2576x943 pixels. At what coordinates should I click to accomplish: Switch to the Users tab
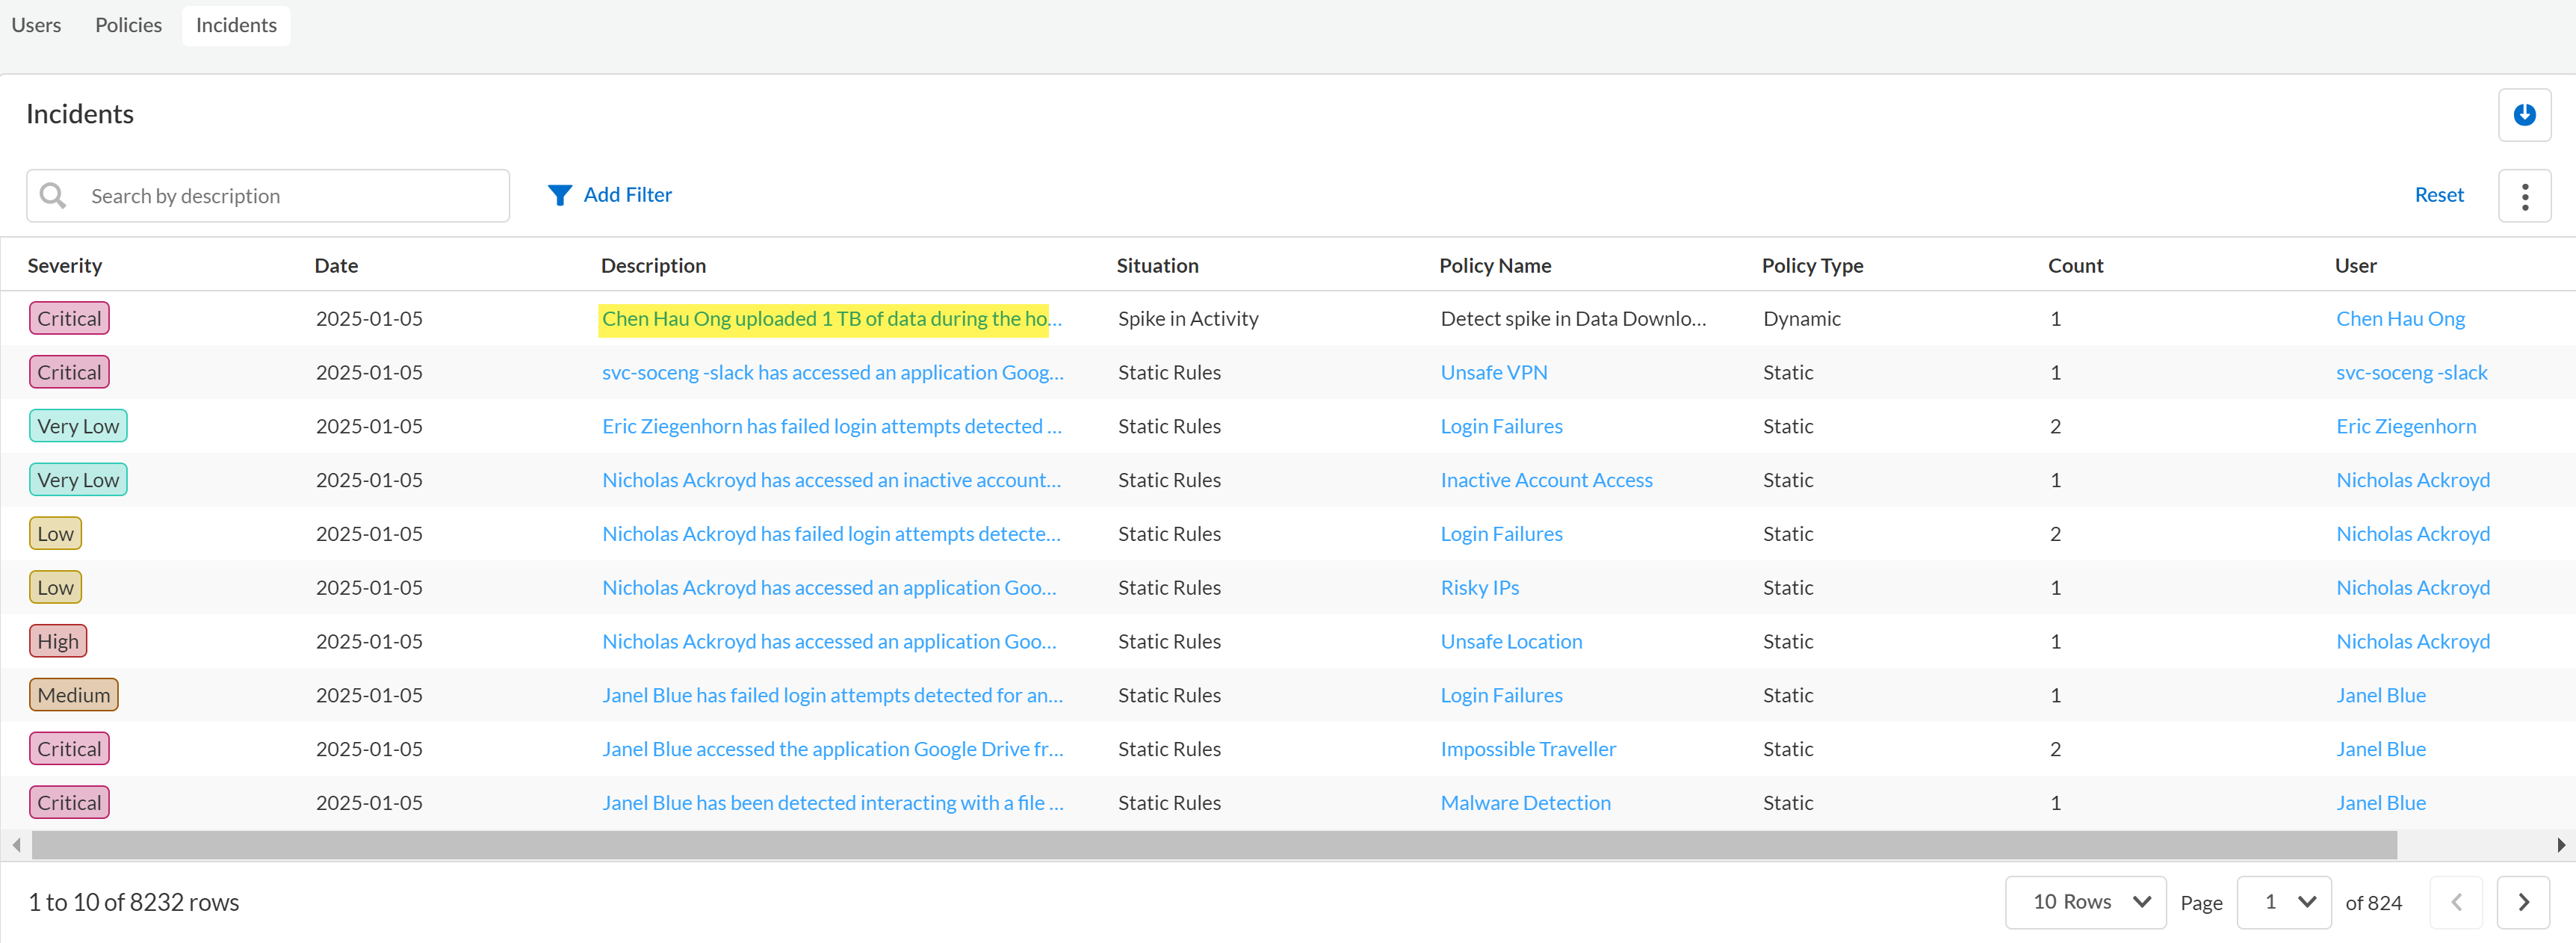36,25
